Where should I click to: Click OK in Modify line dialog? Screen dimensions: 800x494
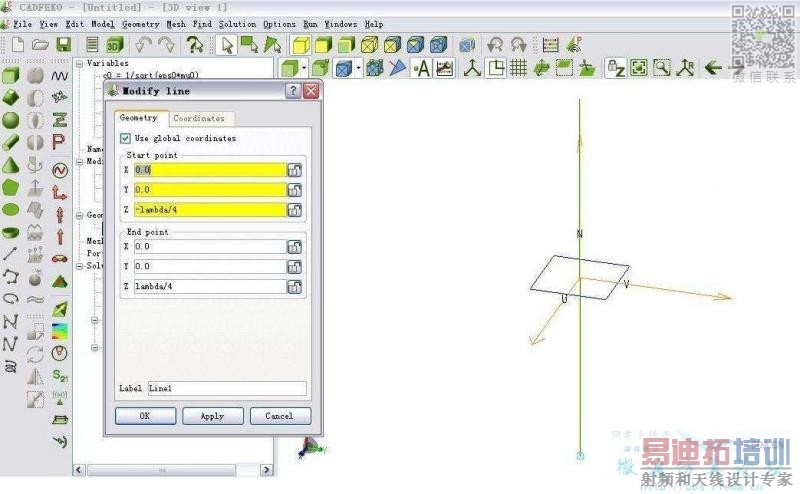click(145, 416)
